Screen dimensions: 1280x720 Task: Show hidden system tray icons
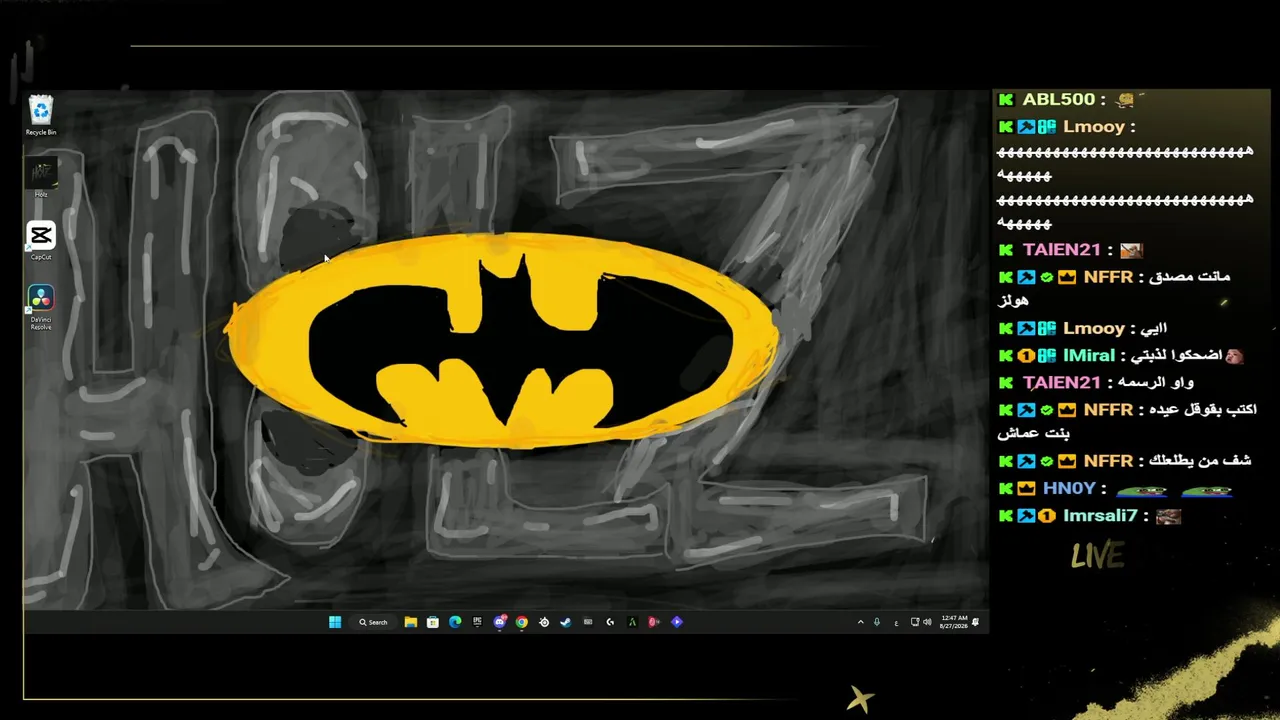(x=861, y=622)
